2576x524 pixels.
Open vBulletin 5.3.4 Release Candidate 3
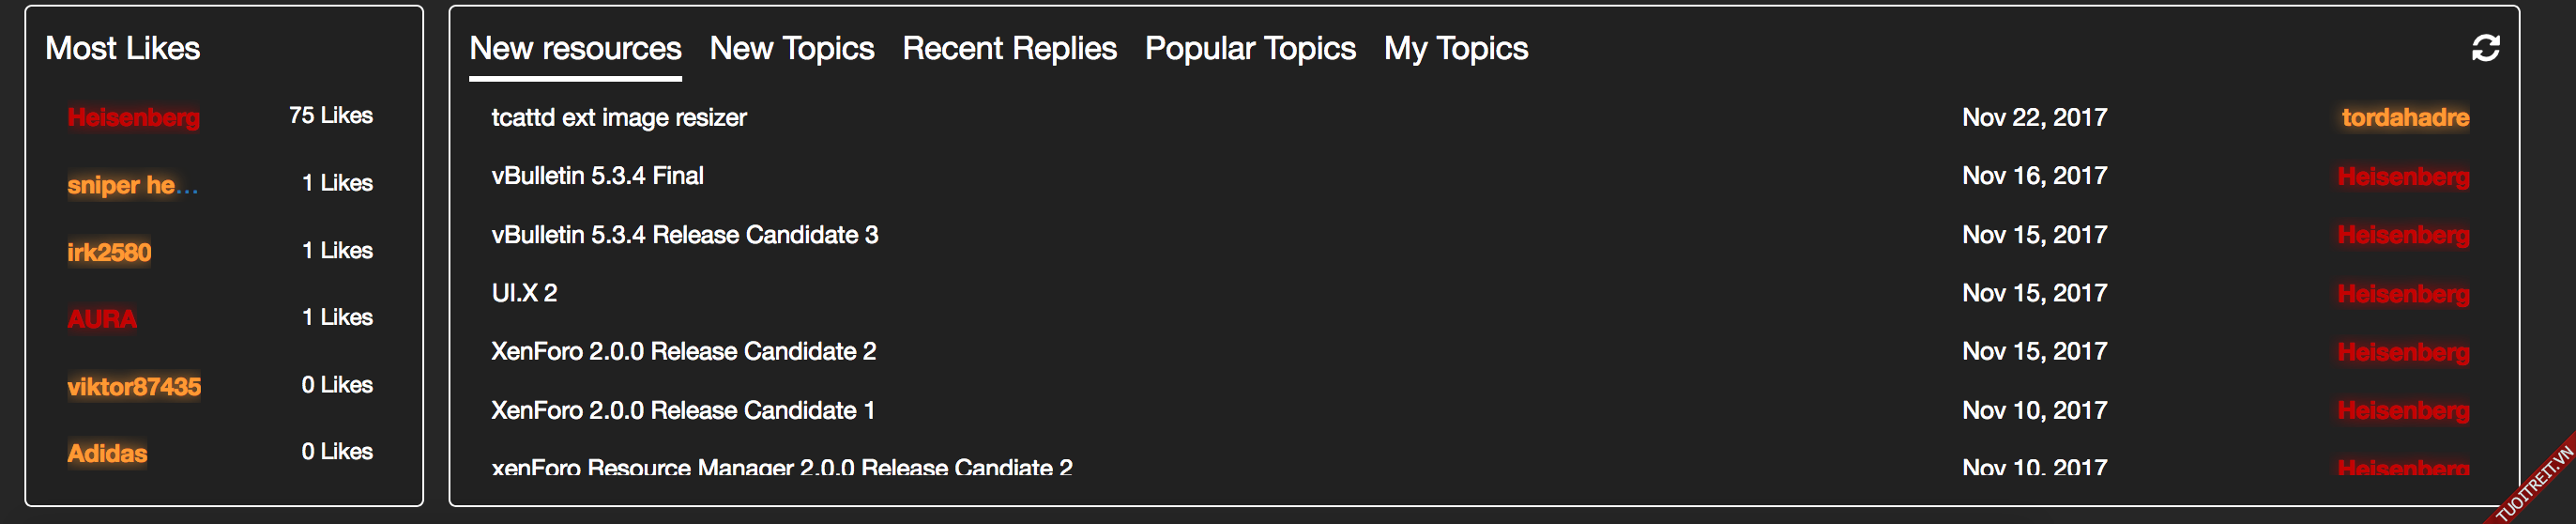pos(684,235)
